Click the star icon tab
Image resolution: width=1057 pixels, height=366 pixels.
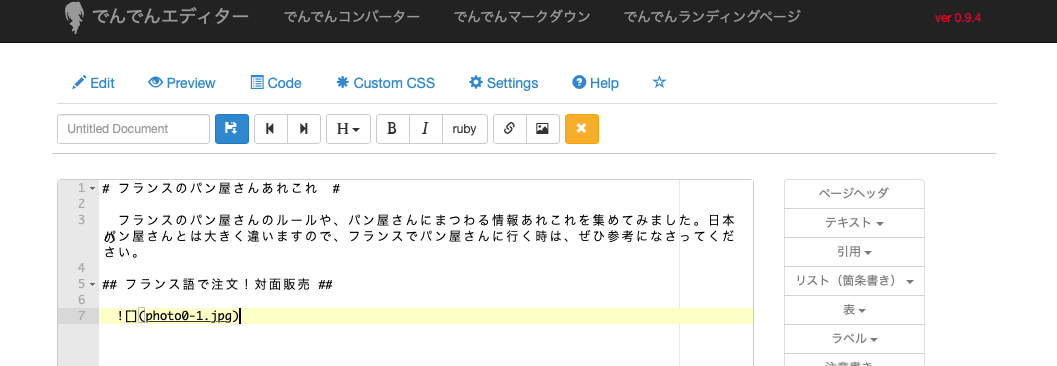(659, 82)
